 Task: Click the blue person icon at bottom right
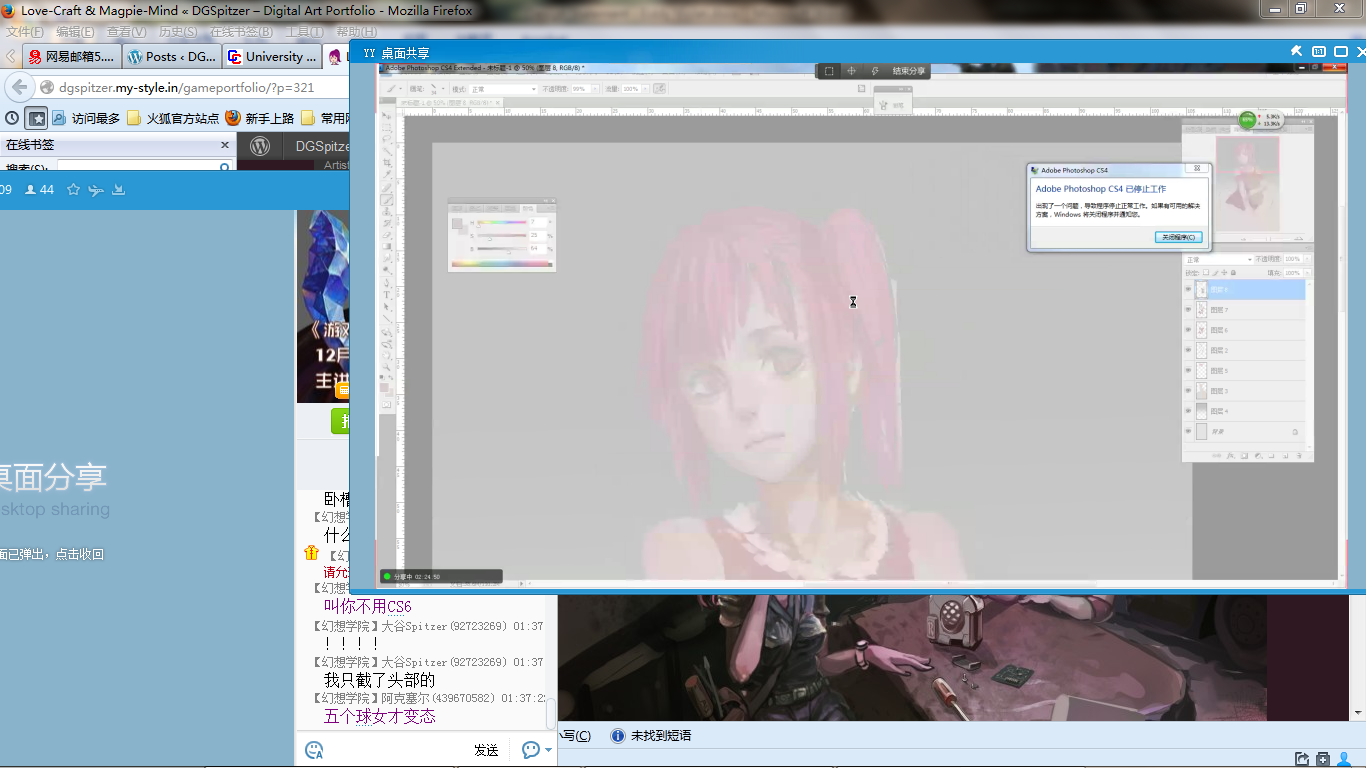click(x=1346, y=758)
